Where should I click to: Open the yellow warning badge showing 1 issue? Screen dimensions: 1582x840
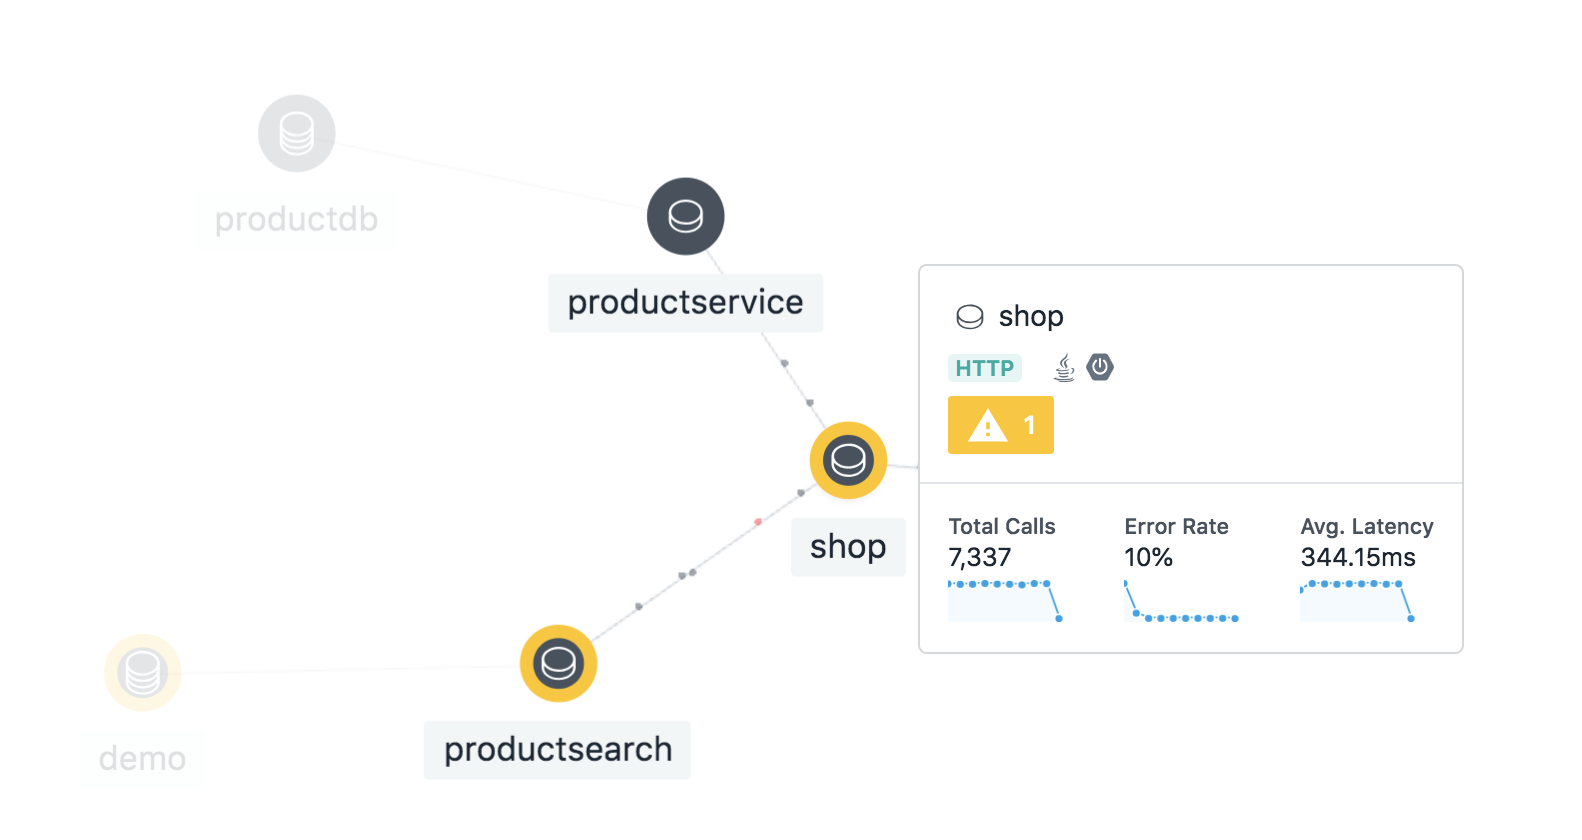pyautogui.click(x=1000, y=425)
